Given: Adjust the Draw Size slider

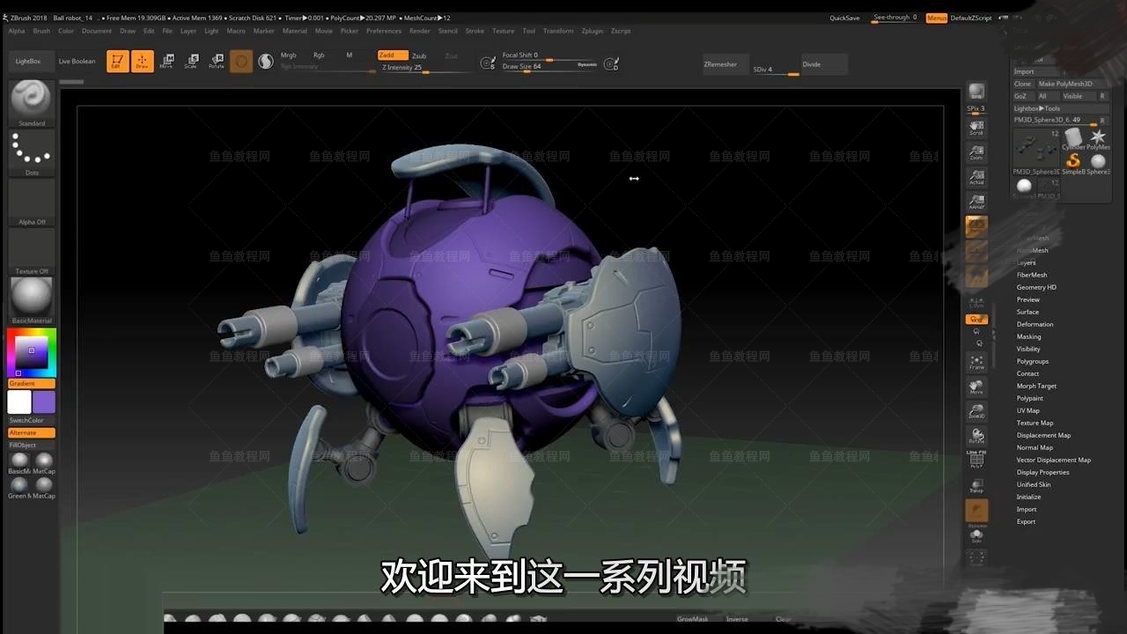Looking at the screenshot, I should pyautogui.click(x=550, y=66).
